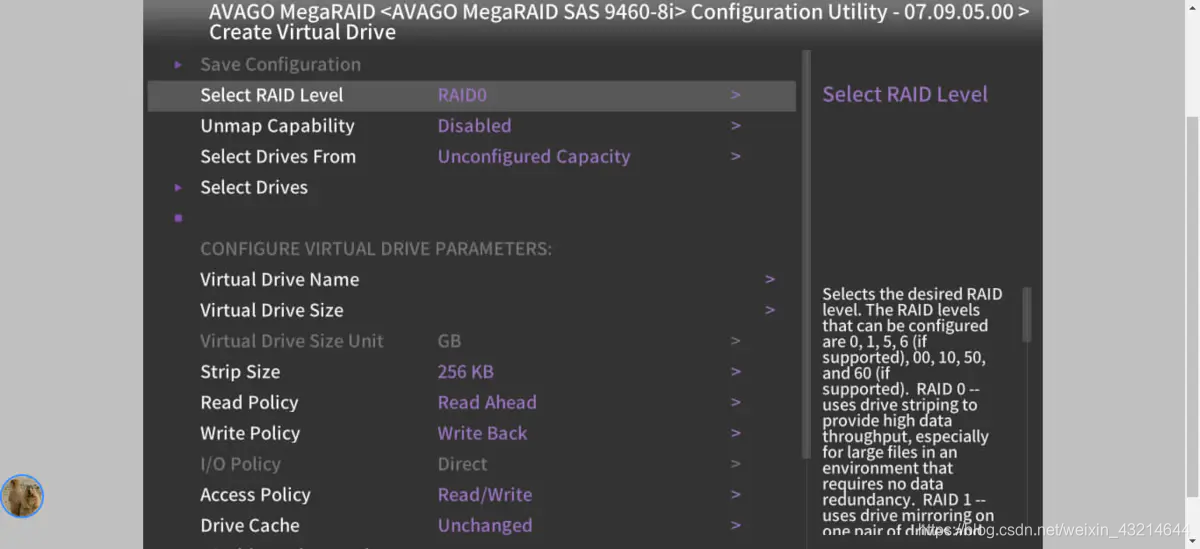Click the RAID0 value
The height and width of the screenshot is (549, 1200).
[x=462, y=95]
